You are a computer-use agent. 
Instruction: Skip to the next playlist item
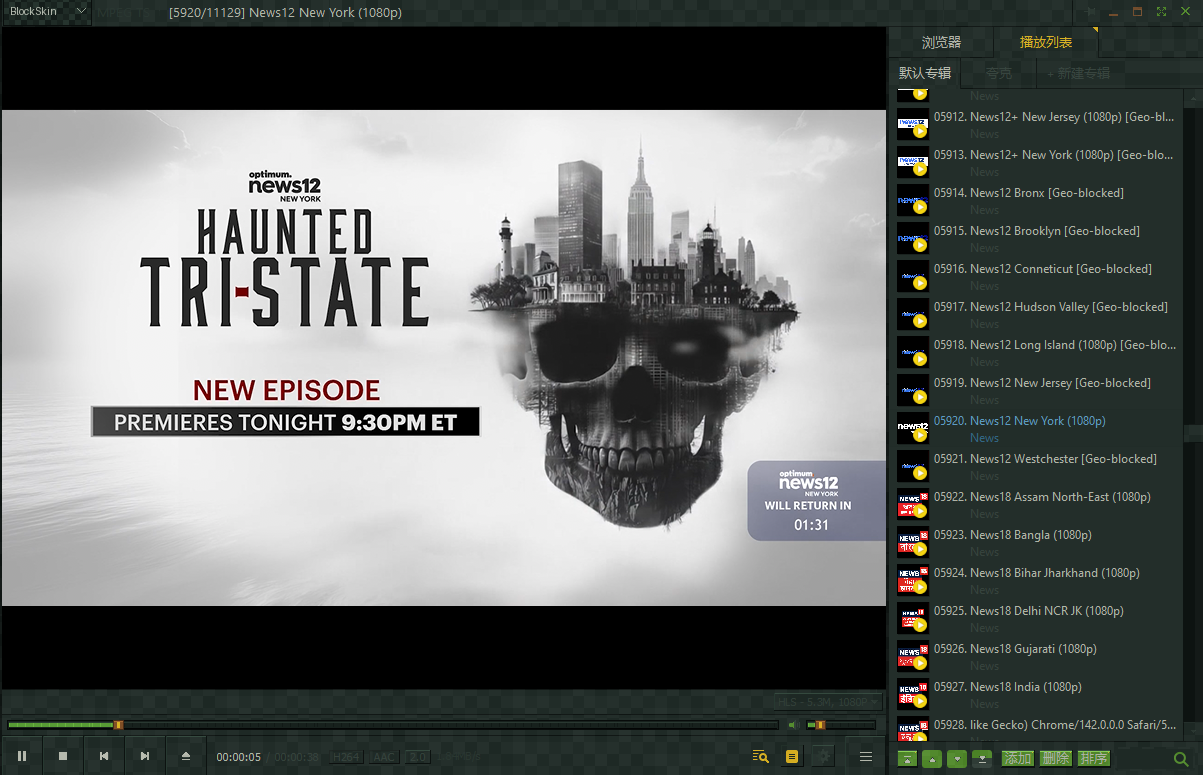145,756
